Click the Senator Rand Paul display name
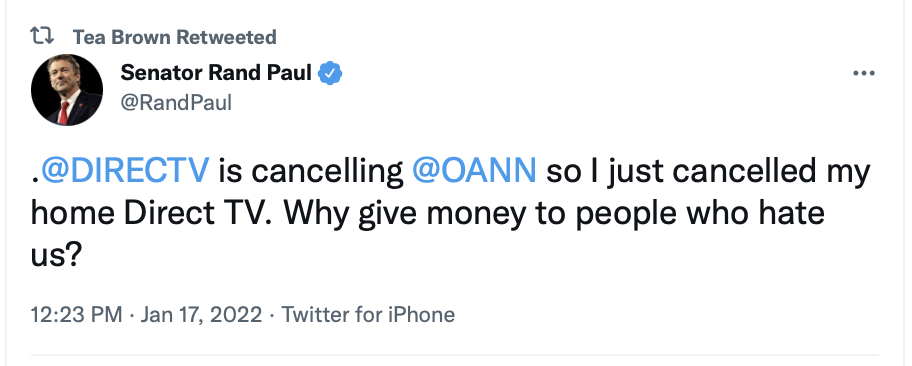912x366 pixels. point(216,73)
